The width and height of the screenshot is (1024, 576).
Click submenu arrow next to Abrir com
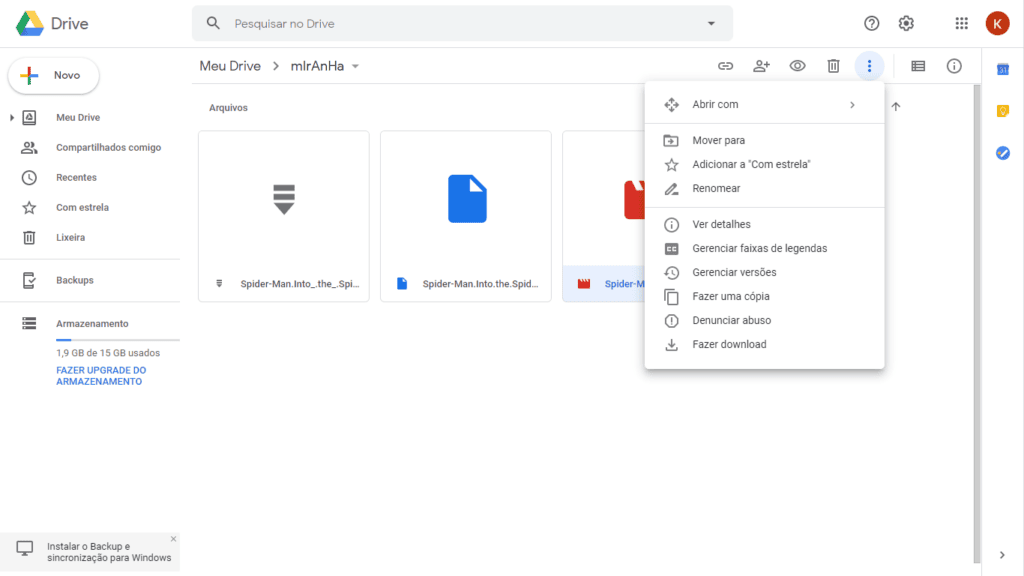tap(852, 104)
